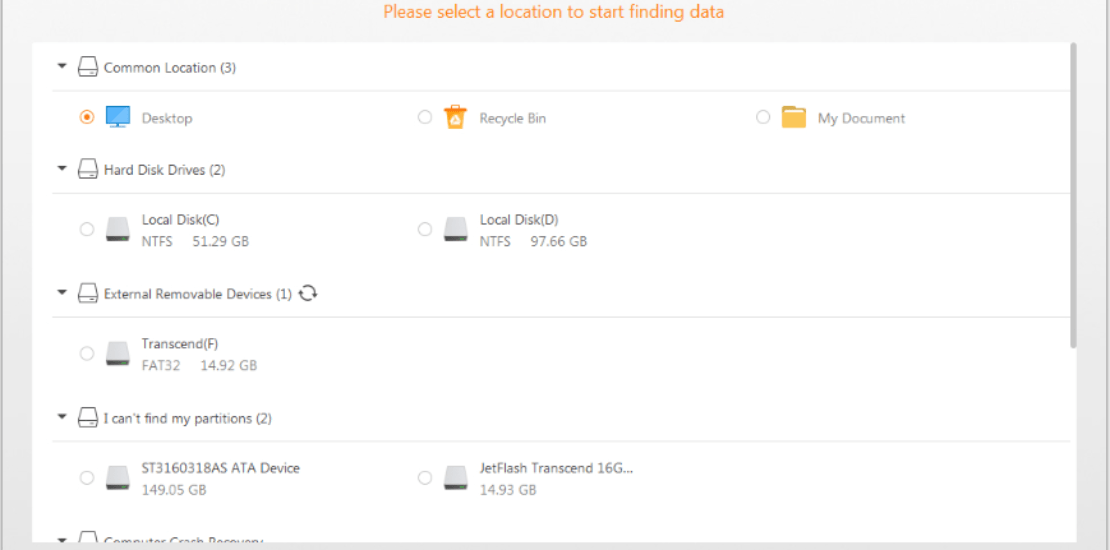Viewport: 1110px width, 550px height.
Task: Collapse I can't find my partitions section
Action: (x=62, y=417)
